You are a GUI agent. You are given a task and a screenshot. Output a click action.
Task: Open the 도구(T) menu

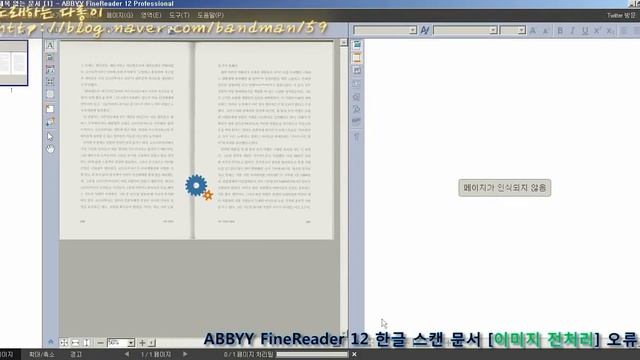179,15
